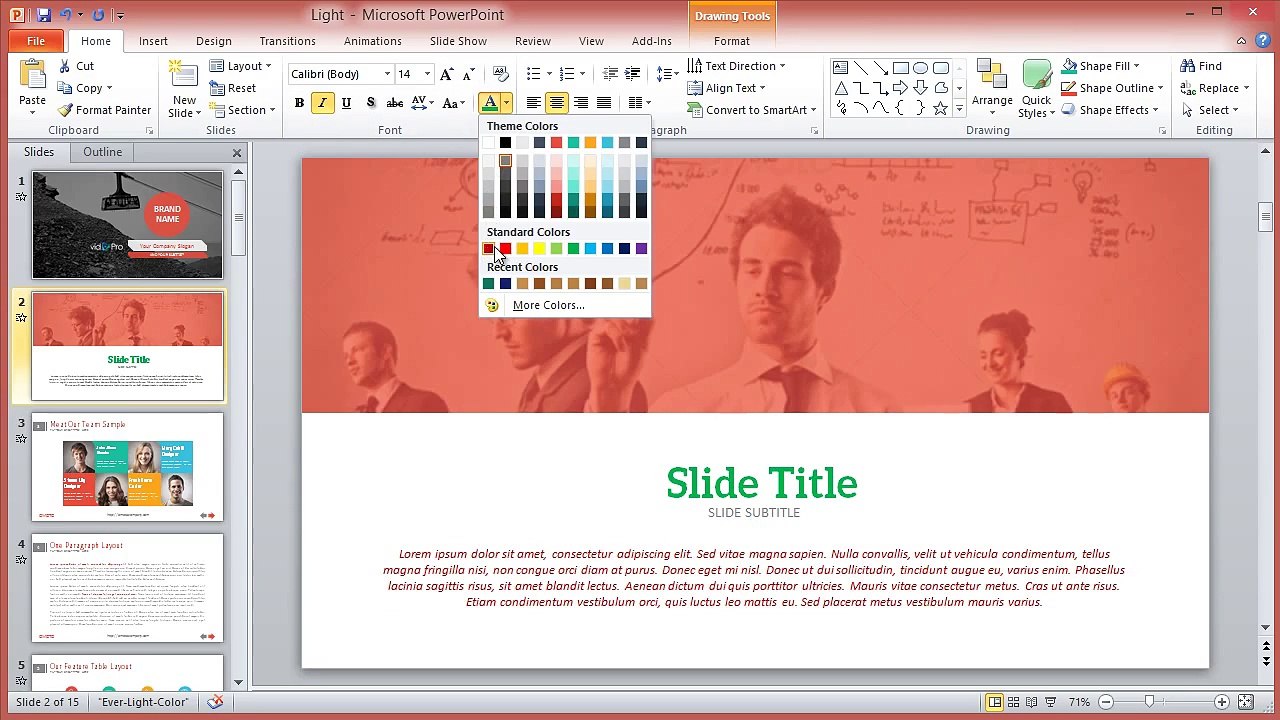Pick the dark red standard color swatch
The height and width of the screenshot is (720, 1280).
pyautogui.click(x=488, y=249)
